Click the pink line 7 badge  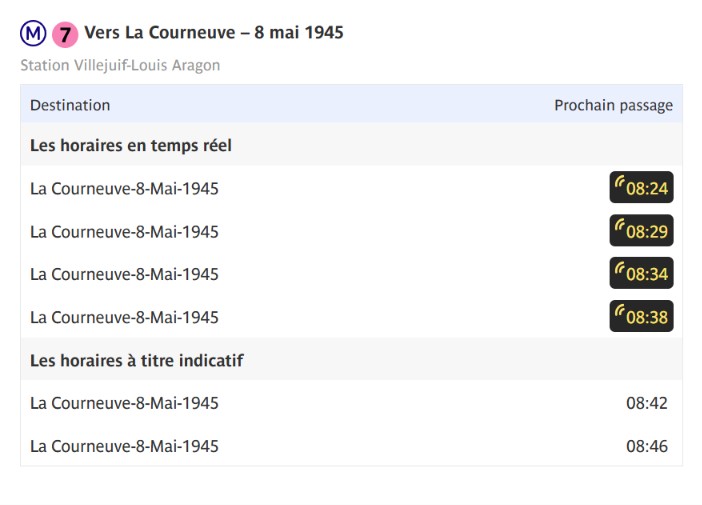pos(65,34)
